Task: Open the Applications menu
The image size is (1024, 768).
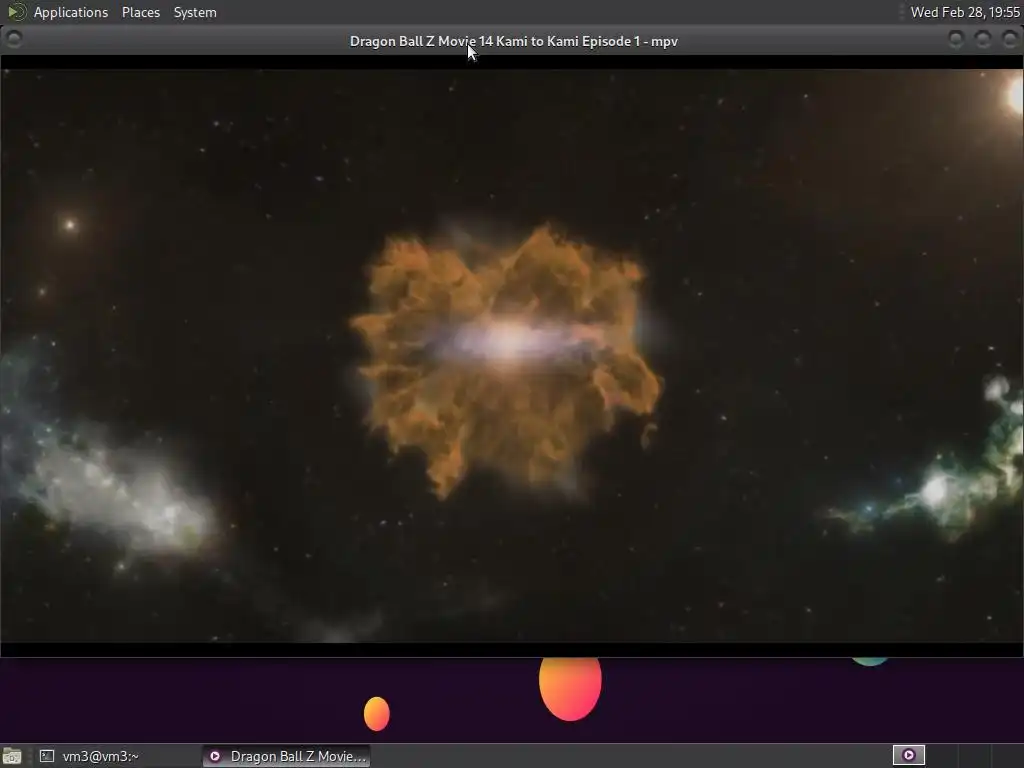Action: coord(71,12)
